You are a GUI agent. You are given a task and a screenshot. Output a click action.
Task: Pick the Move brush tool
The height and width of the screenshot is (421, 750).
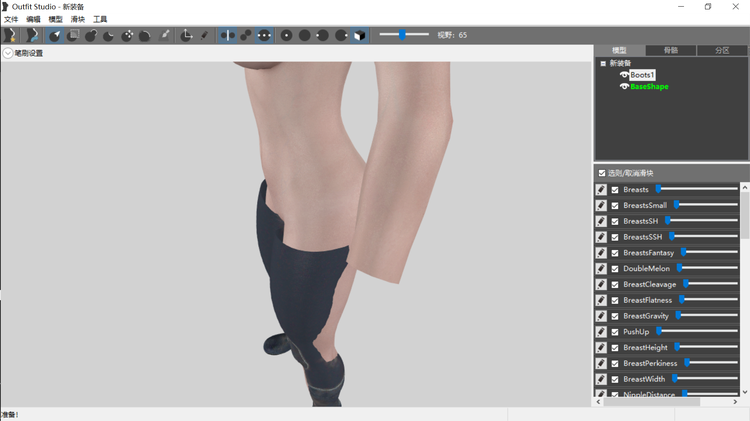point(127,35)
